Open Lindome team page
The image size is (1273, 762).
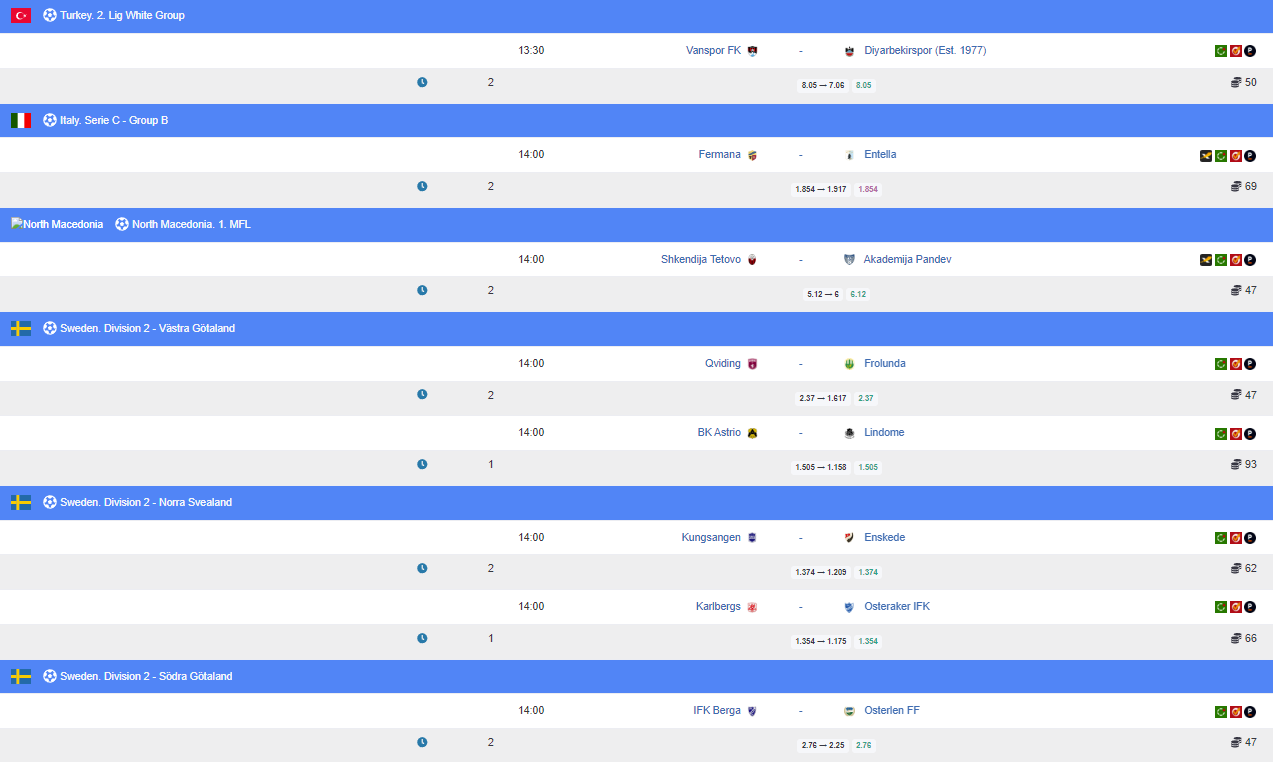pyautogui.click(x=884, y=432)
